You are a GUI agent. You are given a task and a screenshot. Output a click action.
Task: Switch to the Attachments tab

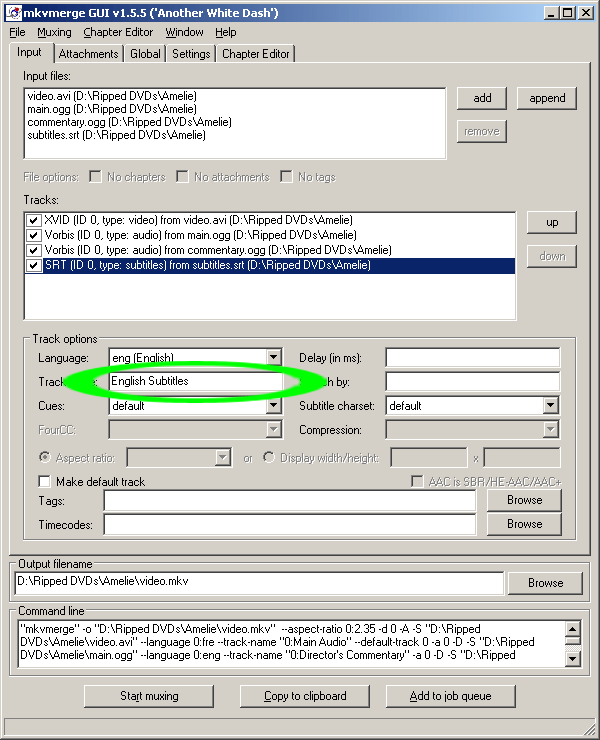point(88,54)
